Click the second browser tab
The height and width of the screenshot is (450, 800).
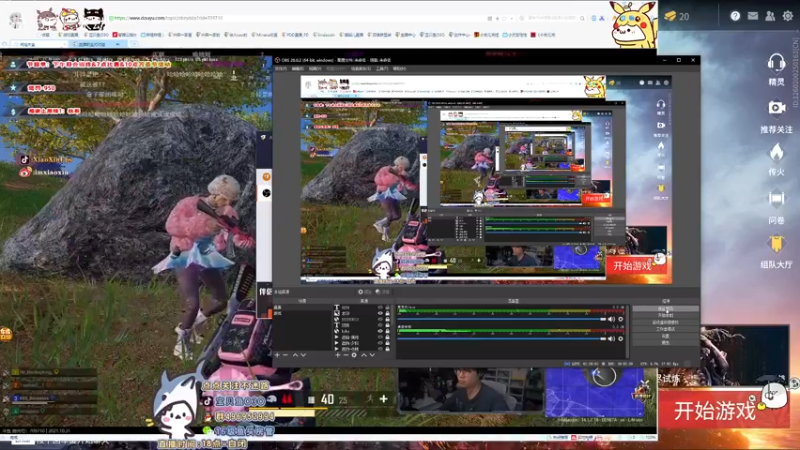pyautogui.click(x=97, y=44)
